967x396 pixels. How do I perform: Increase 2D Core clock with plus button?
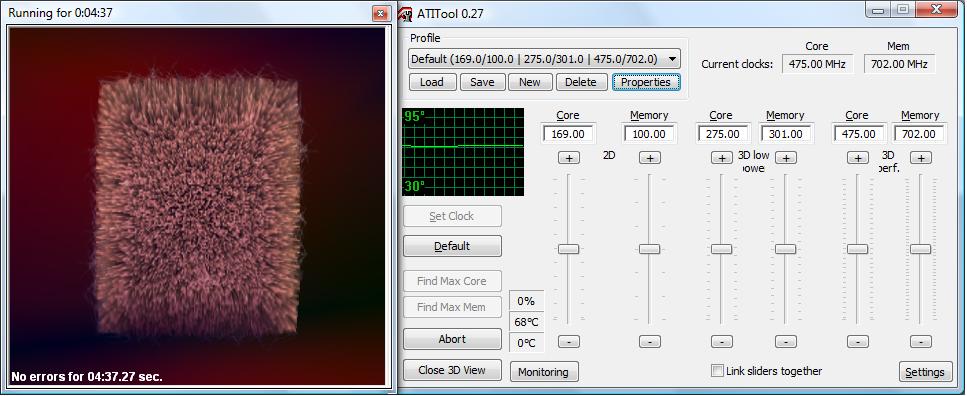pyautogui.click(x=569, y=158)
